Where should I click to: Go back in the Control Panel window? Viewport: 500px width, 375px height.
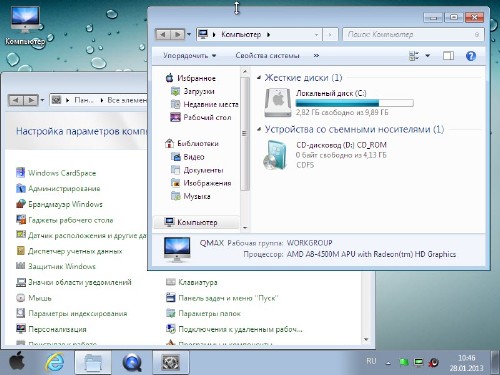15,100
